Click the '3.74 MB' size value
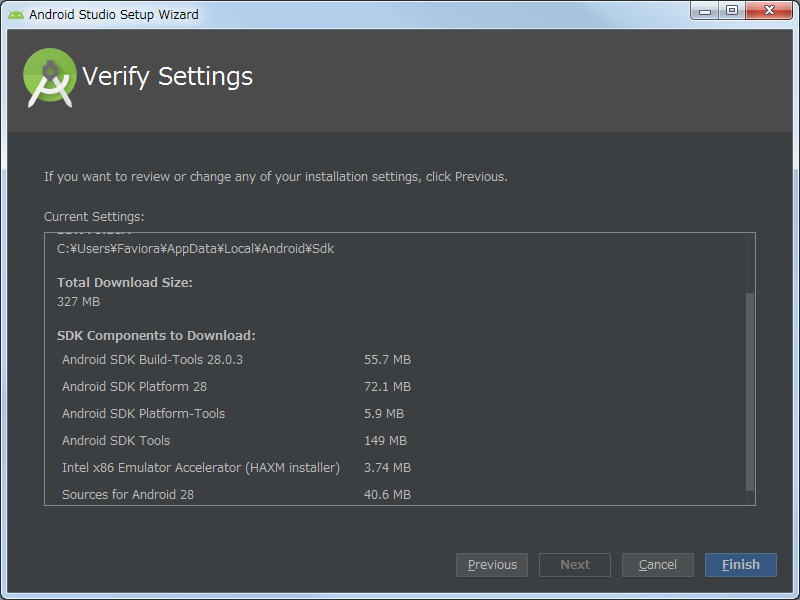This screenshot has height=600, width=800. pos(387,468)
